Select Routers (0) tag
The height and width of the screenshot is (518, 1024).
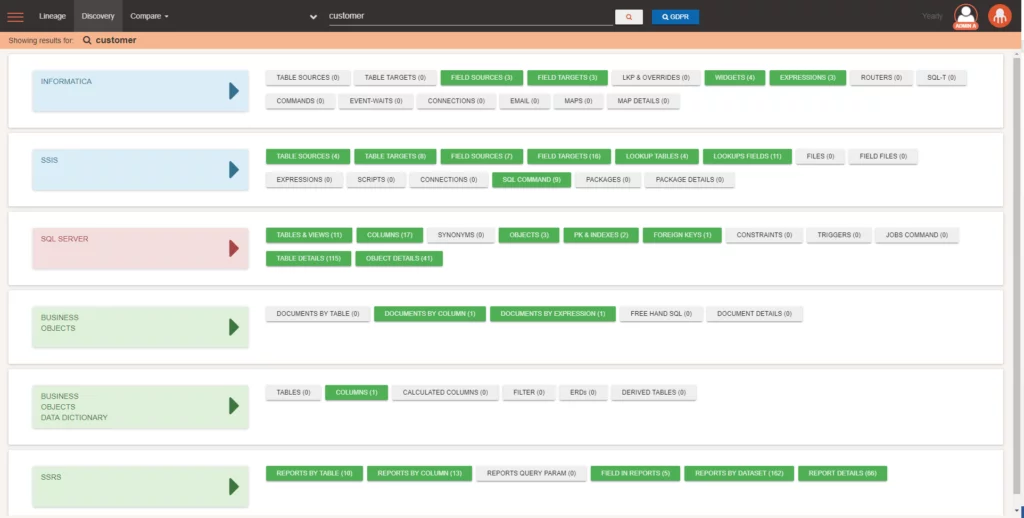[x=881, y=78]
